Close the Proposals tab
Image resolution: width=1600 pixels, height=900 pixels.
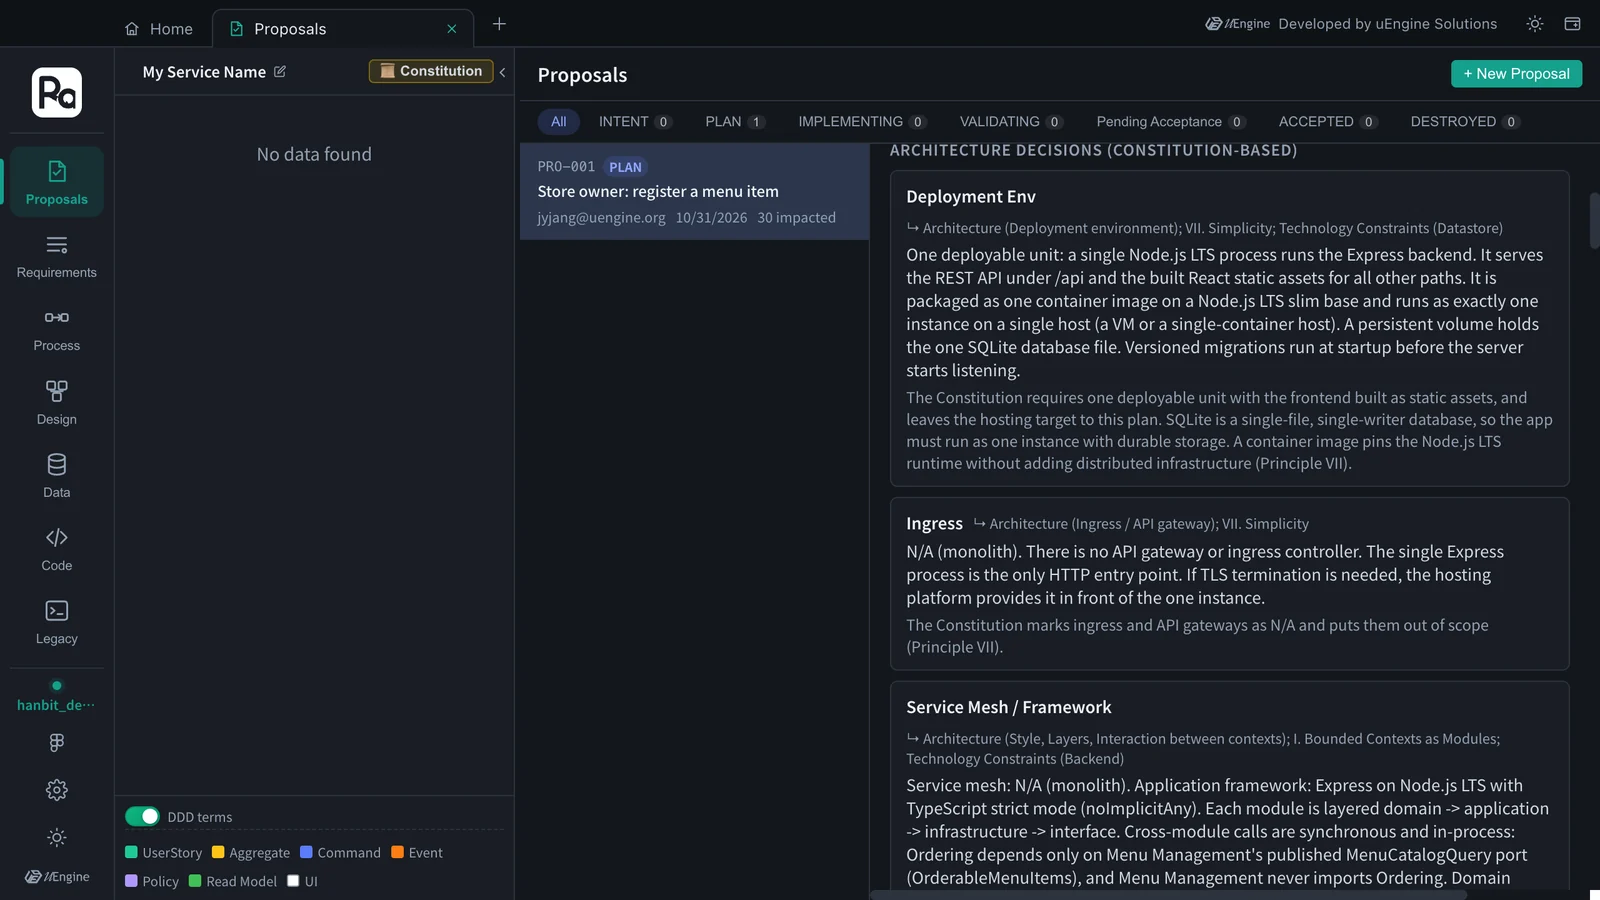tap(452, 29)
